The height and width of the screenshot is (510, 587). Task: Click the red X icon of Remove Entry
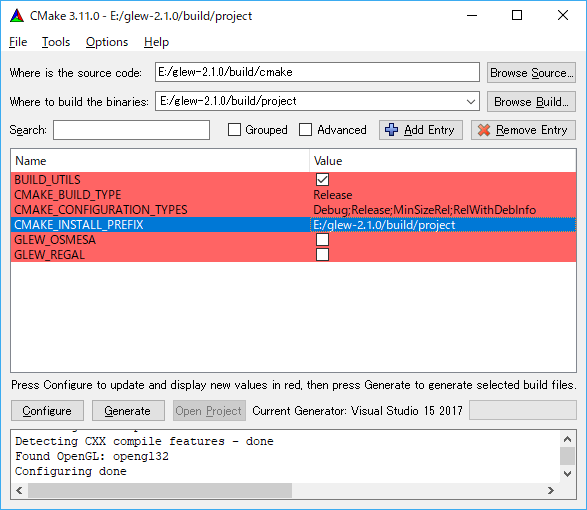tap(484, 130)
